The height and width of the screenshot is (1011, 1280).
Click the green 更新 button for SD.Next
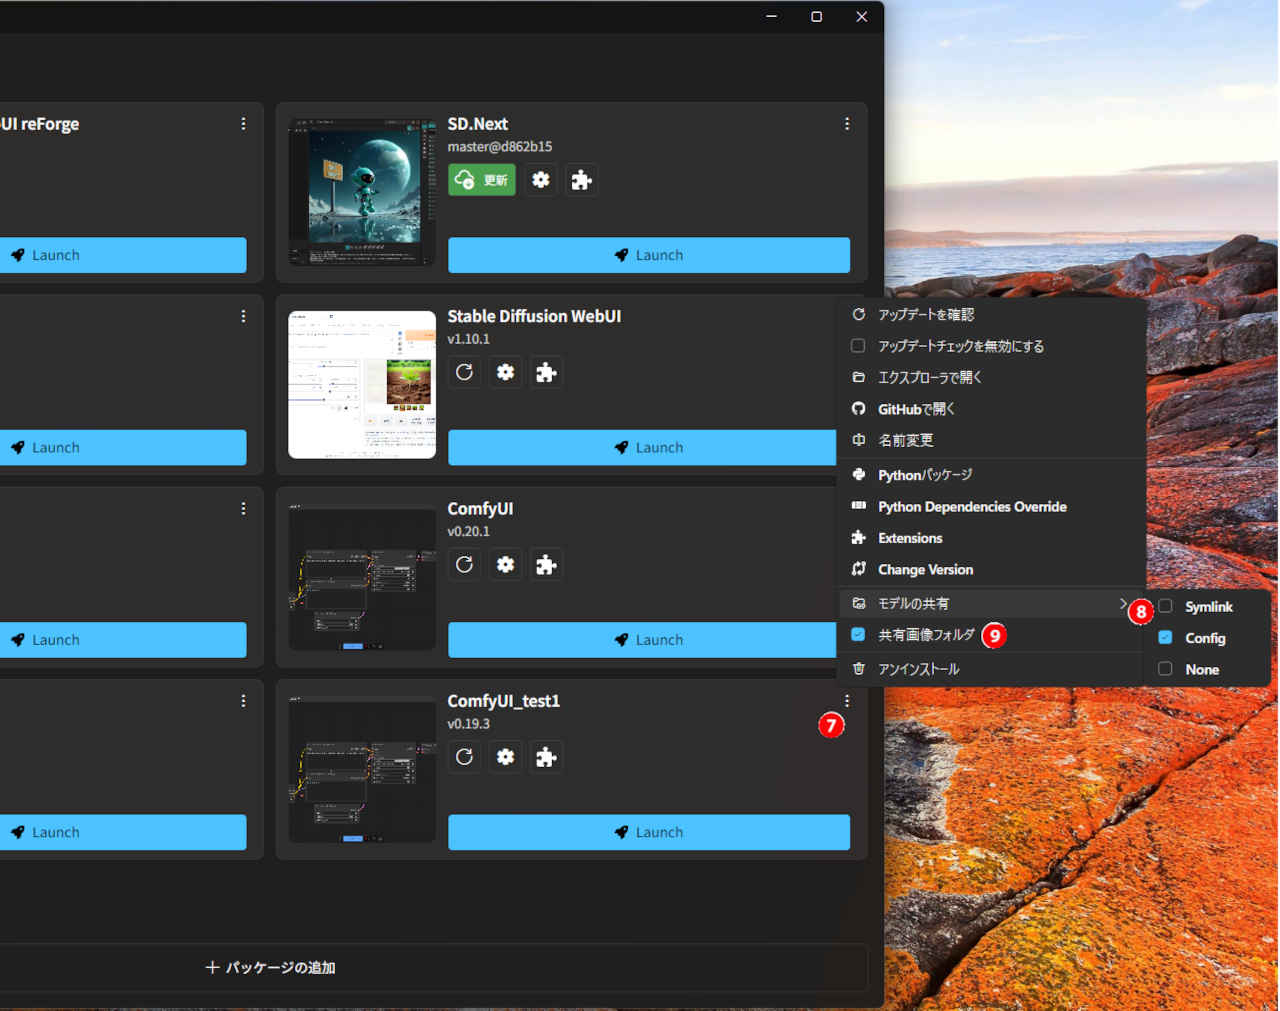click(482, 180)
